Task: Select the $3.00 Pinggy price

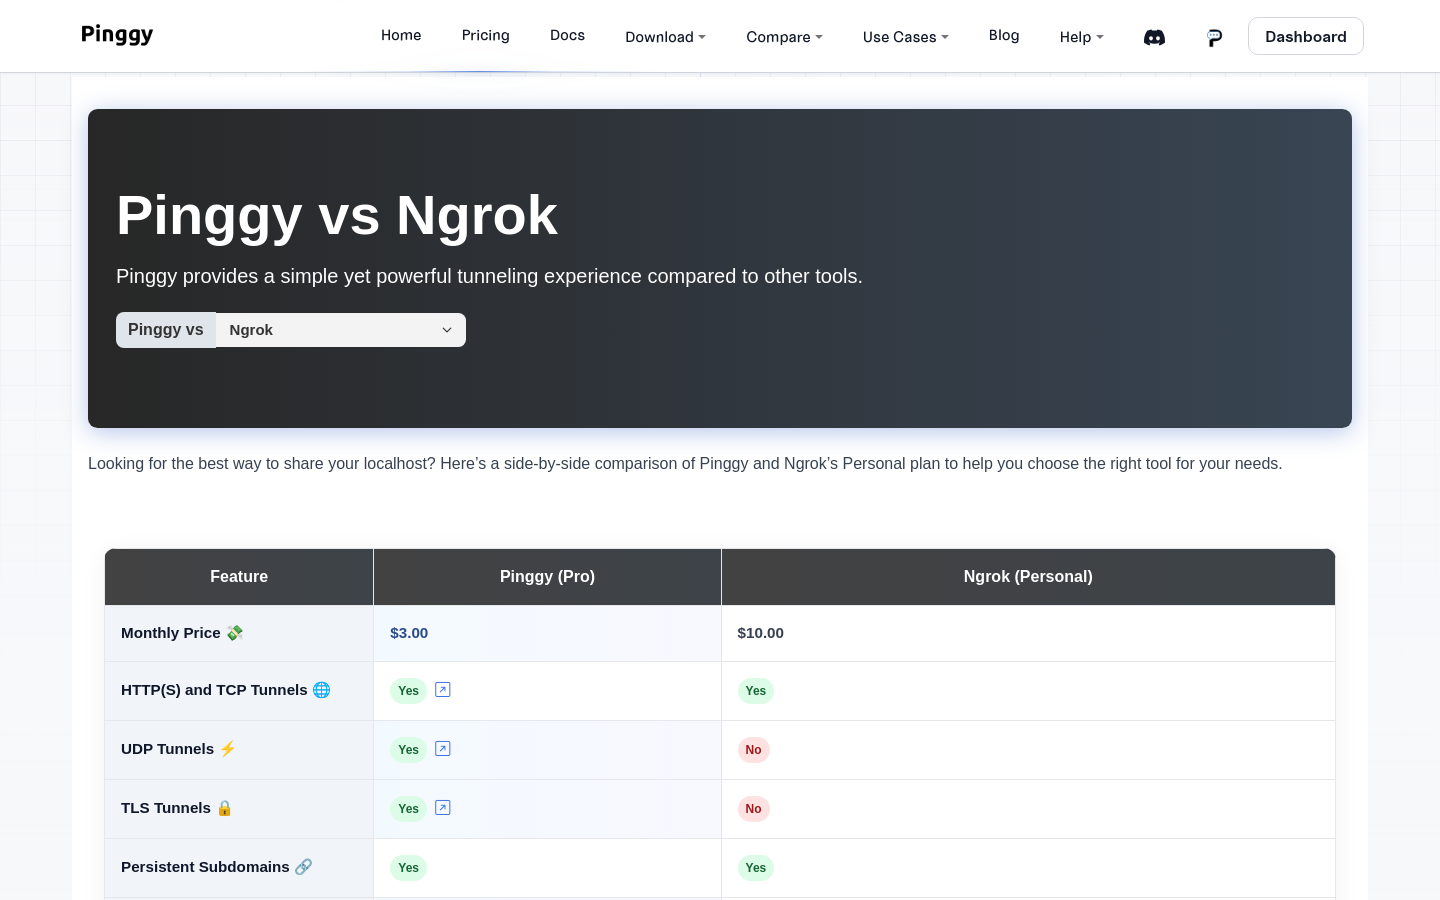Action: tap(409, 633)
